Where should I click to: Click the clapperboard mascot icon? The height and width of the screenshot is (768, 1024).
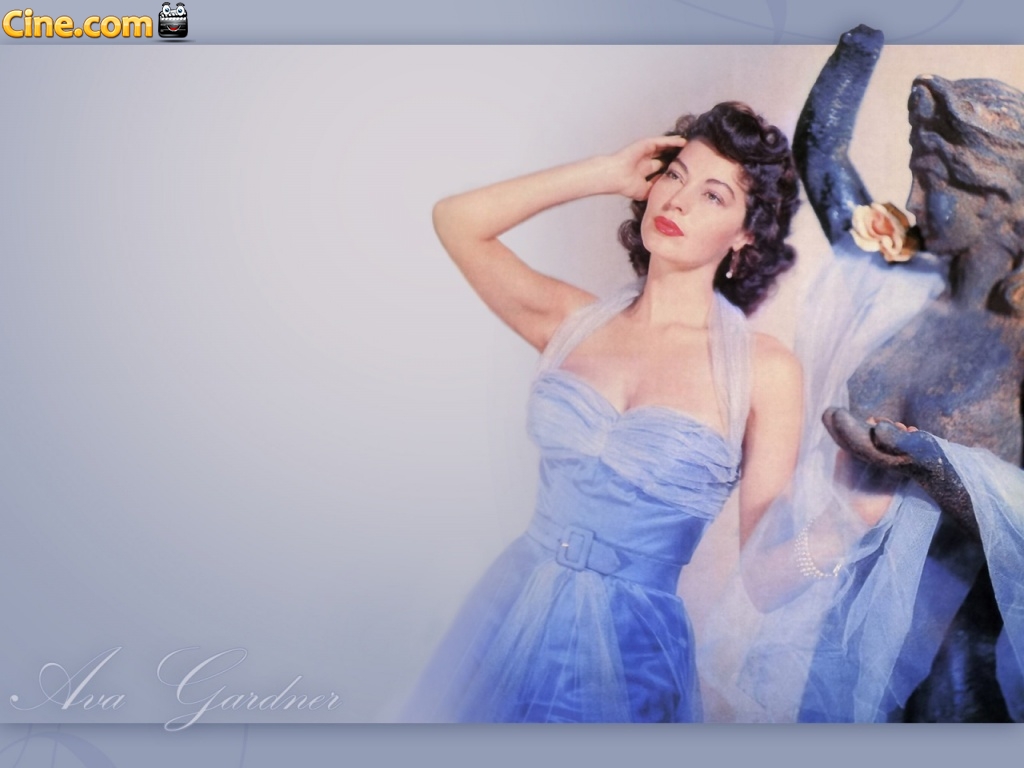[x=173, y=20]
